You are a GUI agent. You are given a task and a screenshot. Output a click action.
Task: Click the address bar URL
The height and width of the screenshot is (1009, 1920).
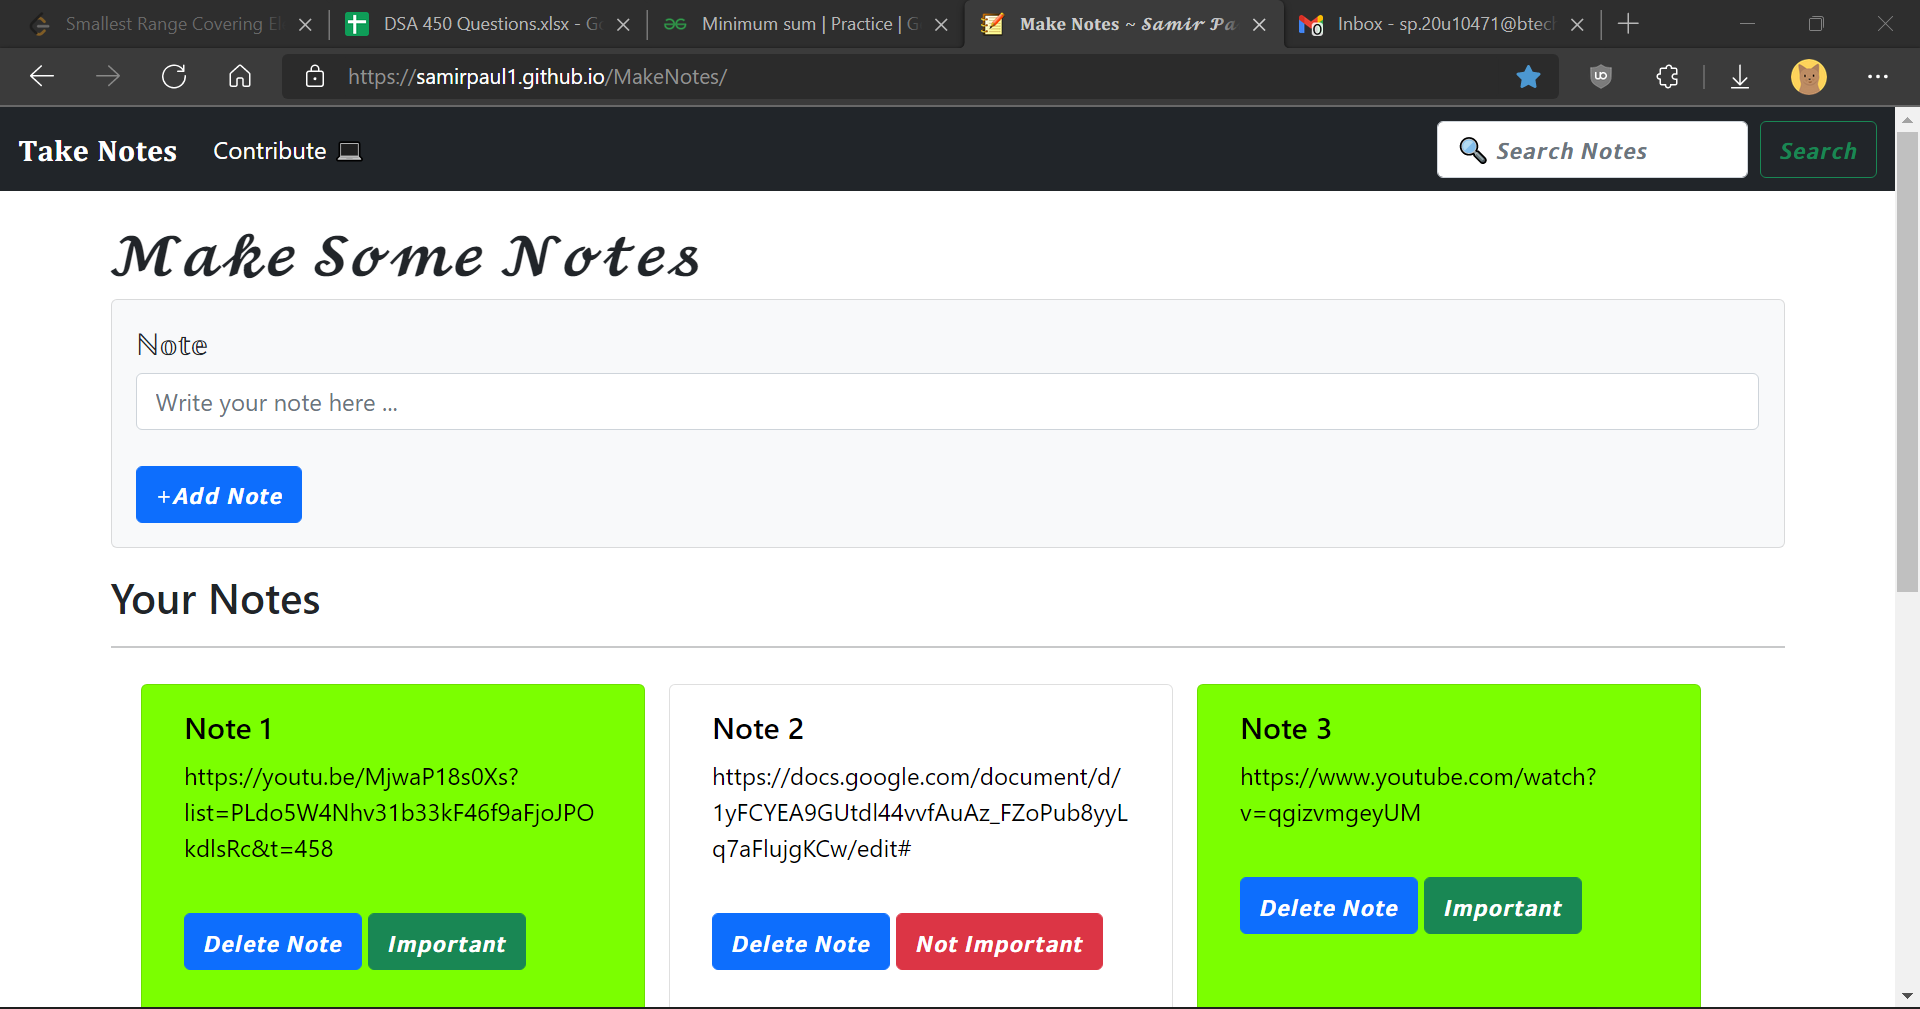[537, 76]
